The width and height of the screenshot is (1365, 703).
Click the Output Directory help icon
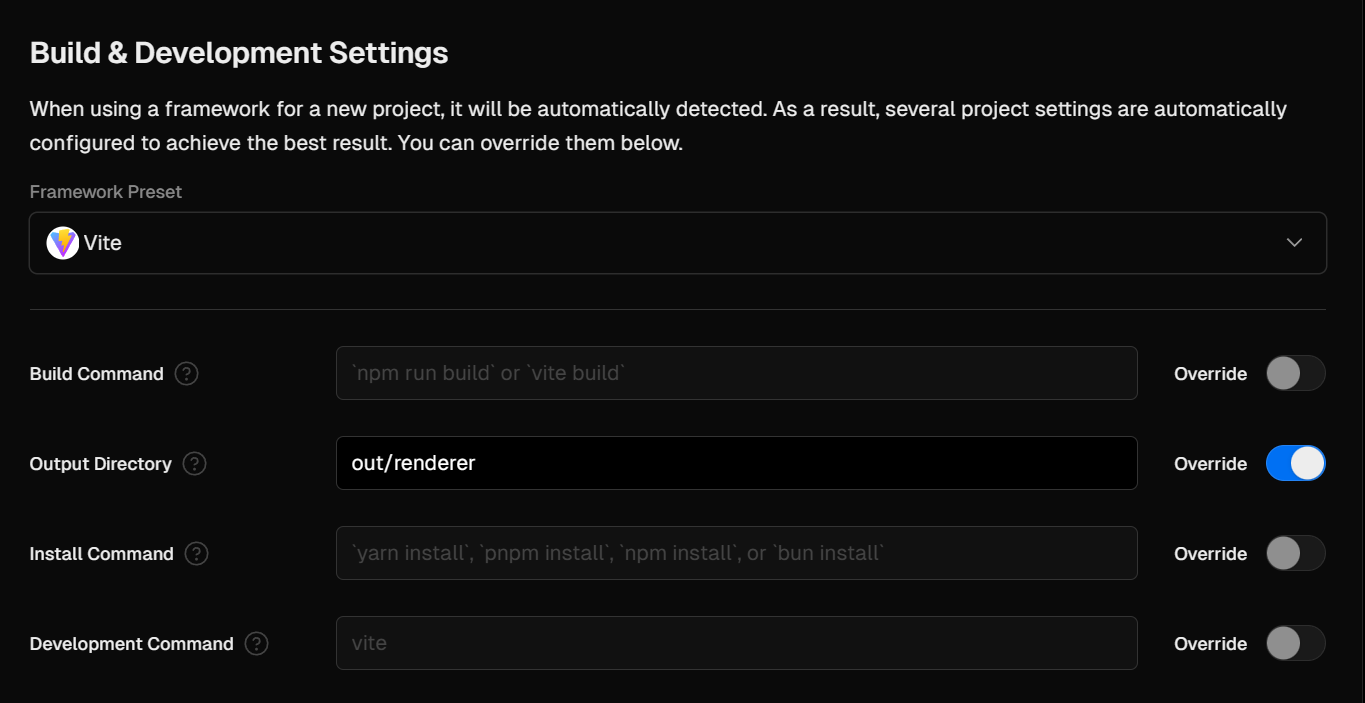pos(195,464)
